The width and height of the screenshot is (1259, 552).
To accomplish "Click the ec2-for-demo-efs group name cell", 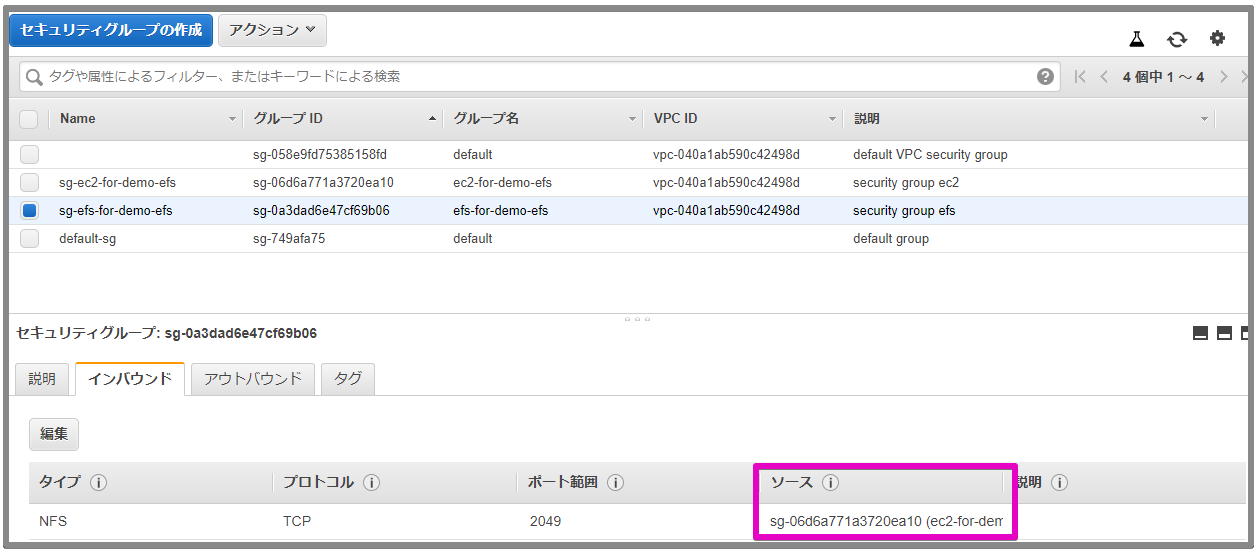I will 502,183.
